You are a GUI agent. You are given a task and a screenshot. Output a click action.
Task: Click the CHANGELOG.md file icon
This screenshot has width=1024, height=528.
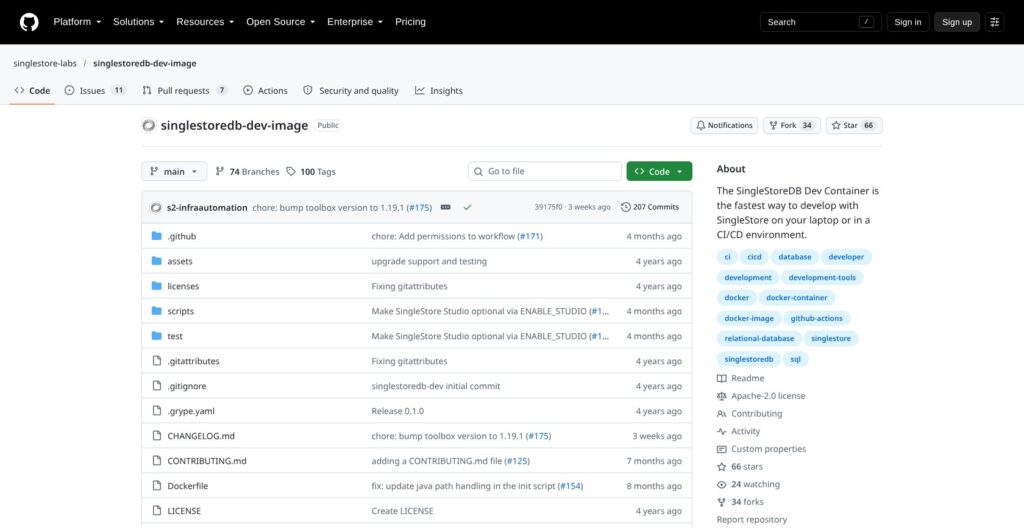point(157,435)
